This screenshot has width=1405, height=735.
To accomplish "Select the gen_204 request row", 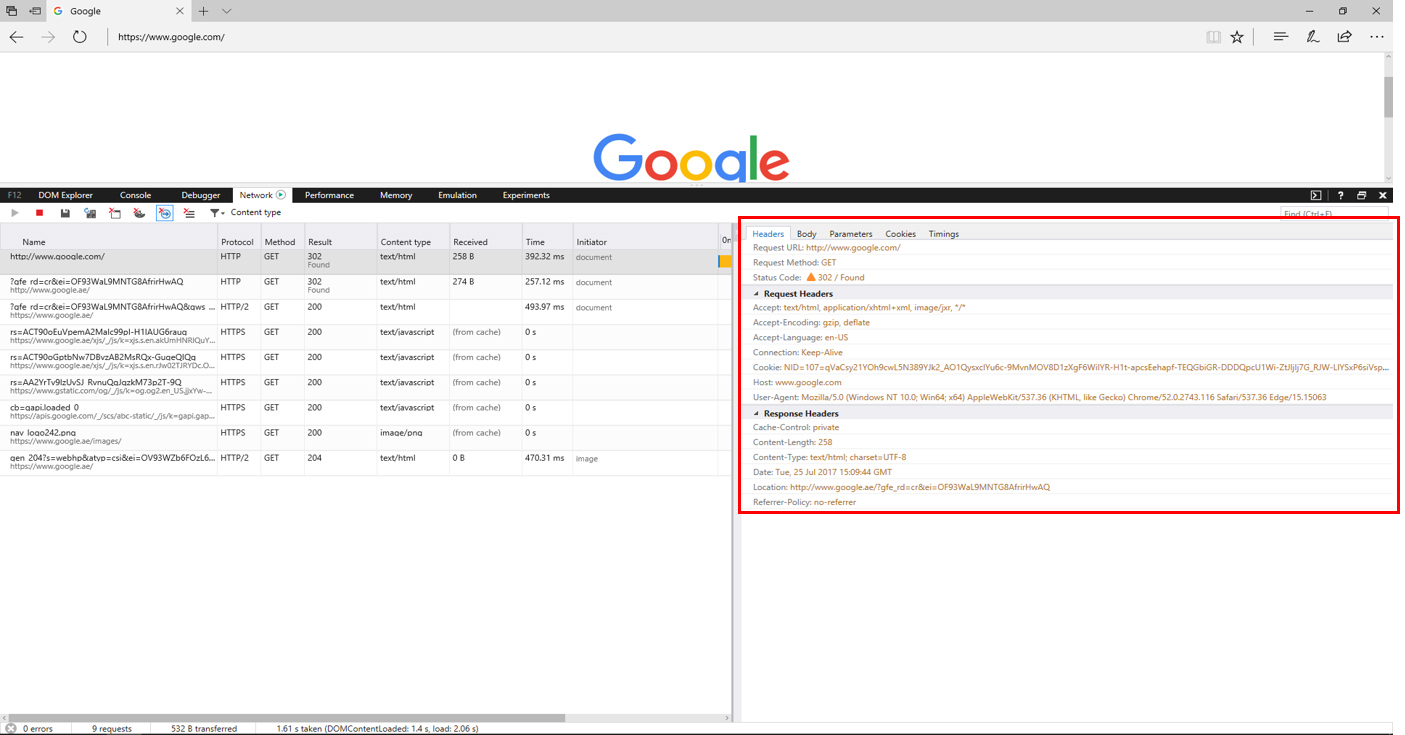I will coord(365,462).
